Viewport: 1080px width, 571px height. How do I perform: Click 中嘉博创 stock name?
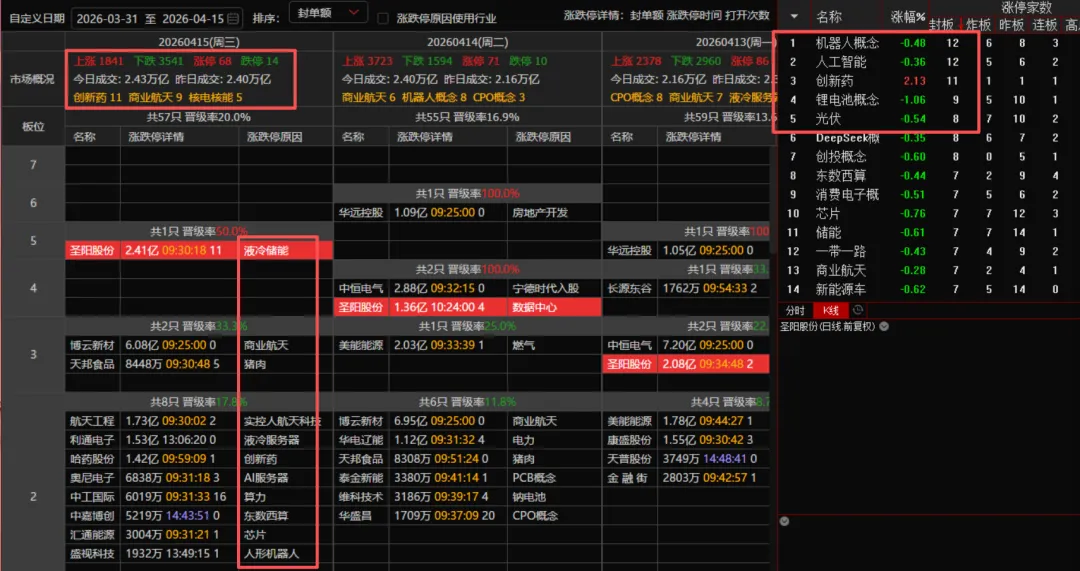[x=92, y=516]
